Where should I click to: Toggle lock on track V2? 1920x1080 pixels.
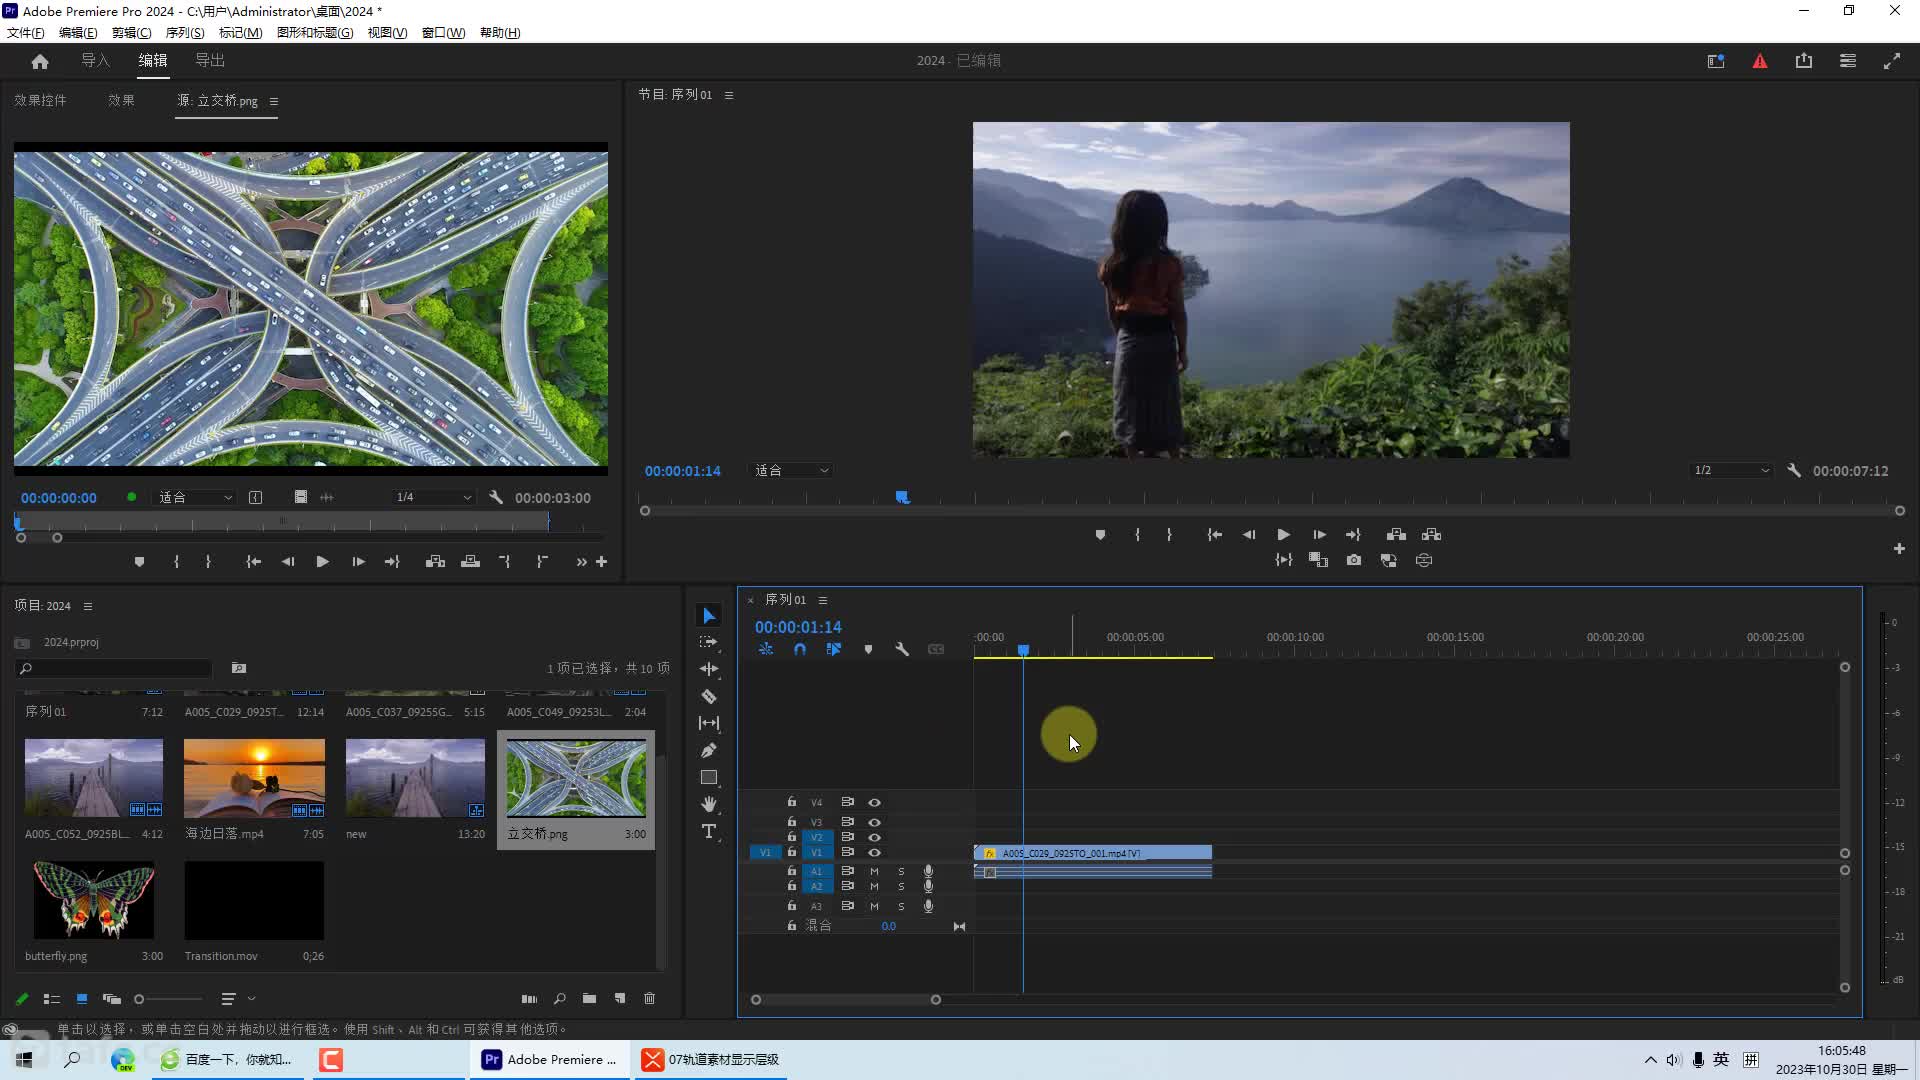pyautogui.click(x=792, y=837)
